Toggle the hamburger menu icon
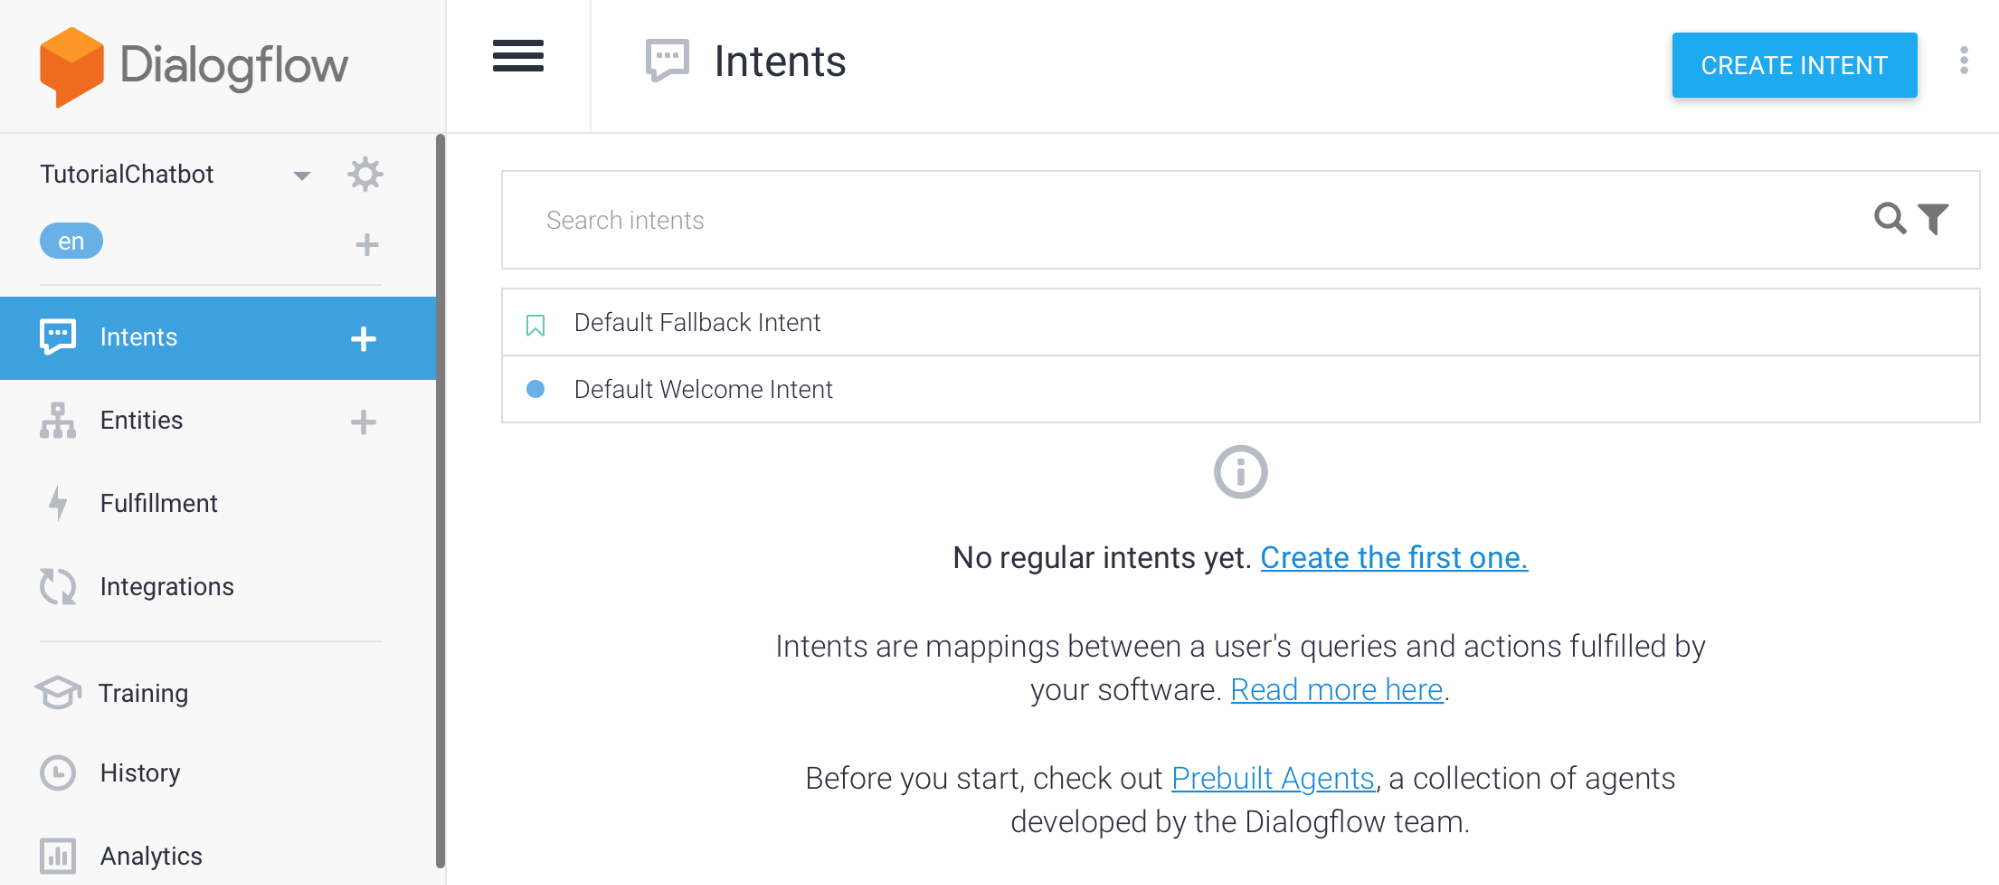Viewport: 1999px width, 885px height. [518, 56]
